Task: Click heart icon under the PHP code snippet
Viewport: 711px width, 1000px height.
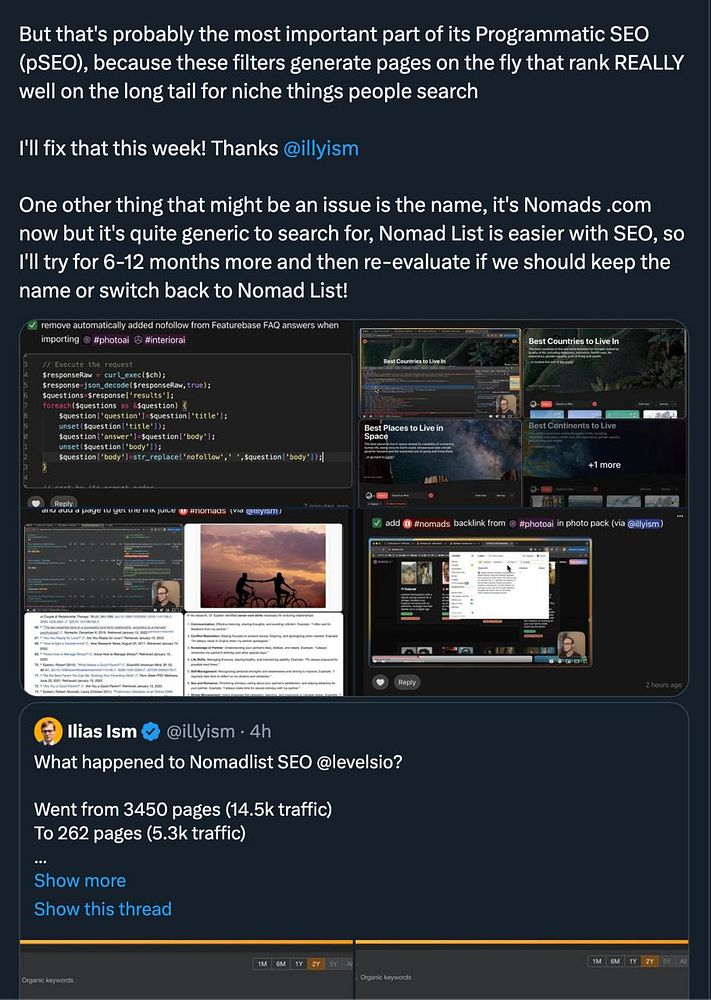Action: (x=37, y=503)
